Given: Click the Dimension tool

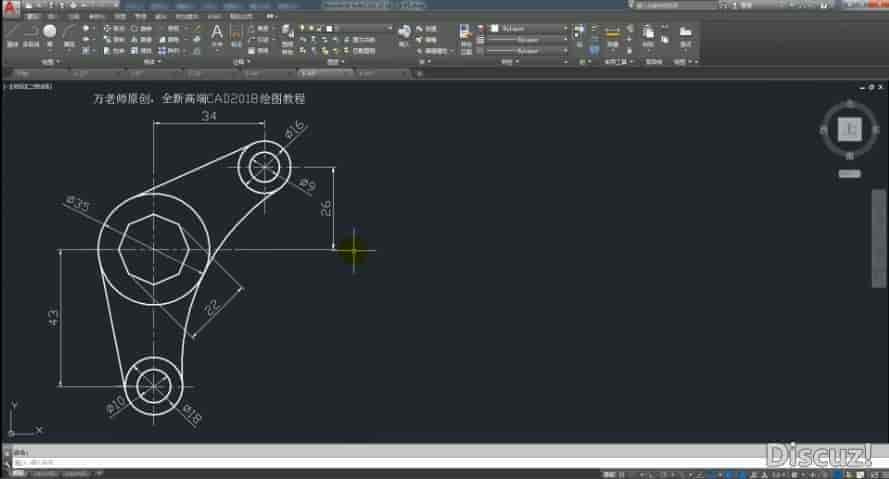Looking at the screenshot, I should [236, 36].
